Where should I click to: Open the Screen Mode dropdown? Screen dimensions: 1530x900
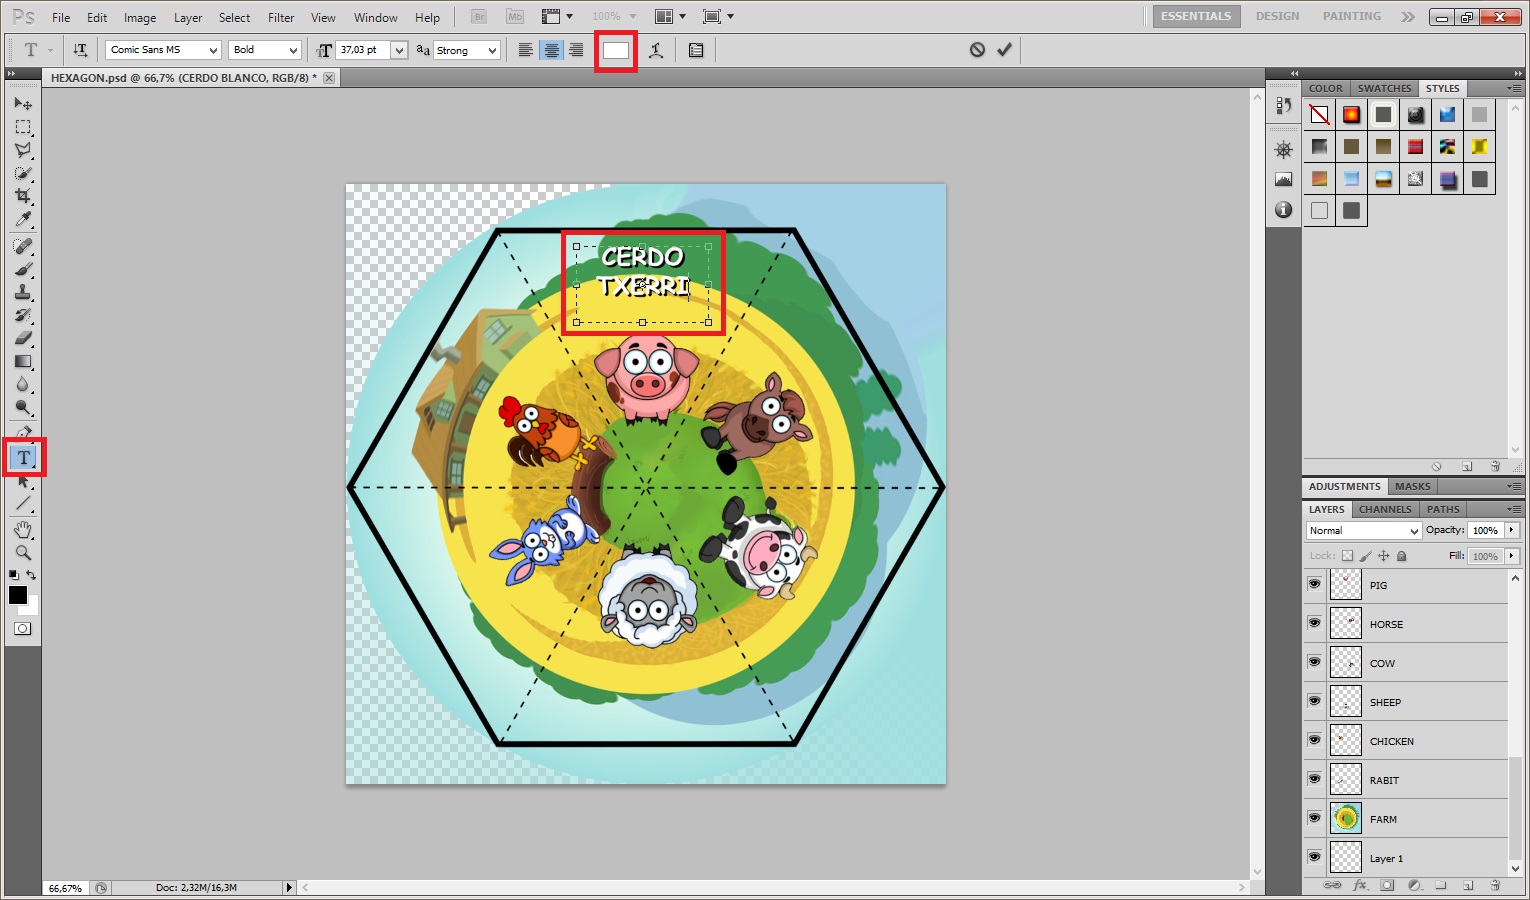(x=718, y=17)
